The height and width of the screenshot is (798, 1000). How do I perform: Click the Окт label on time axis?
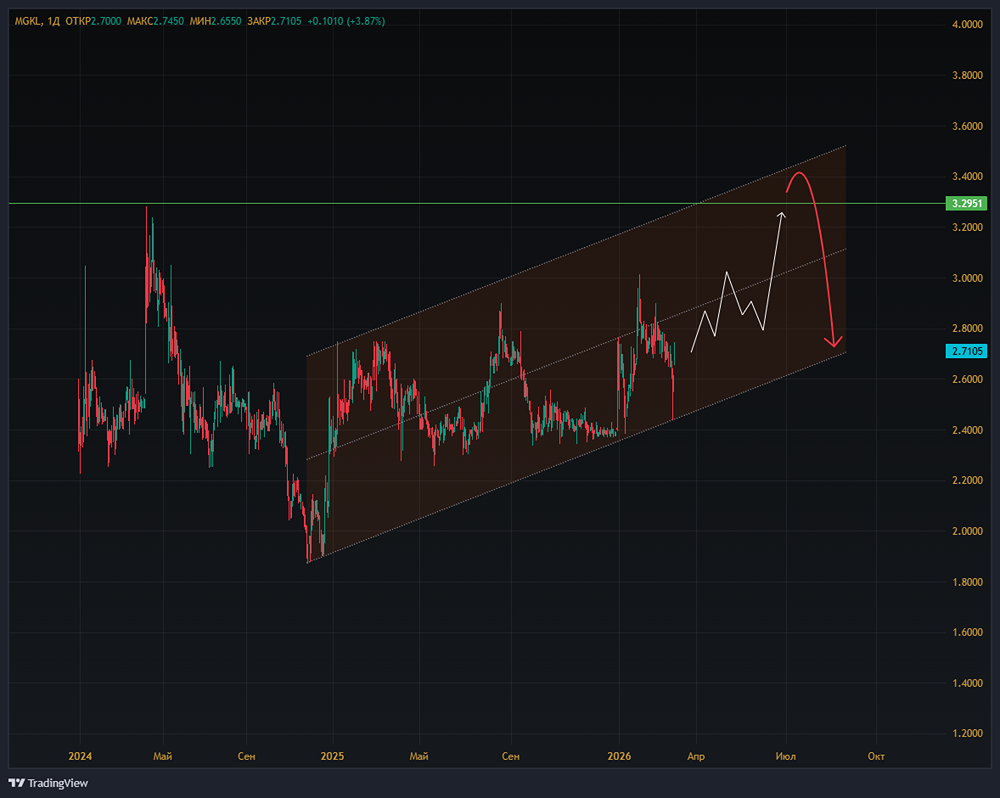(x=876, y=756)
